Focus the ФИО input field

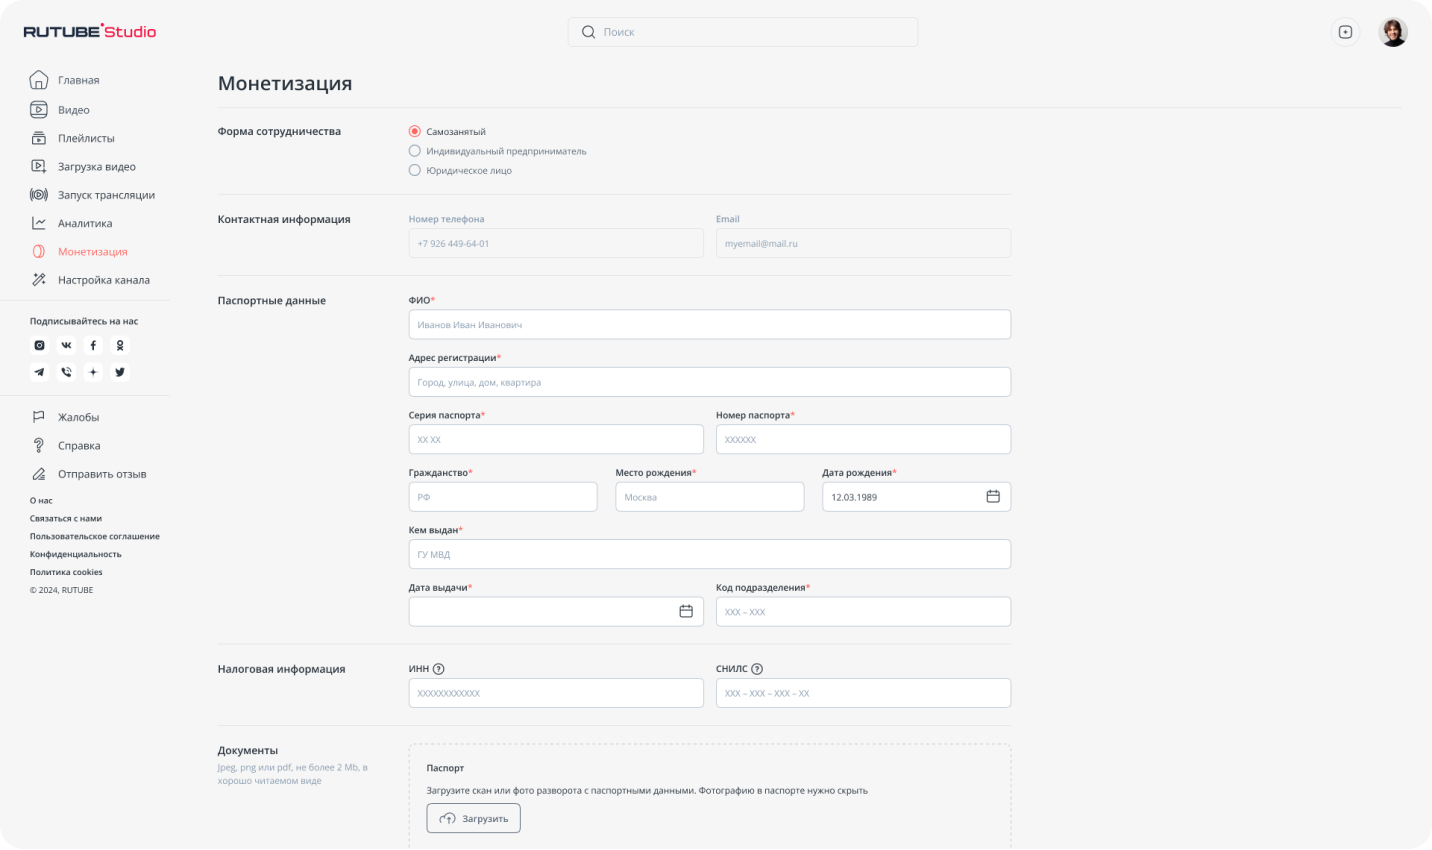(x=710, y=324)
